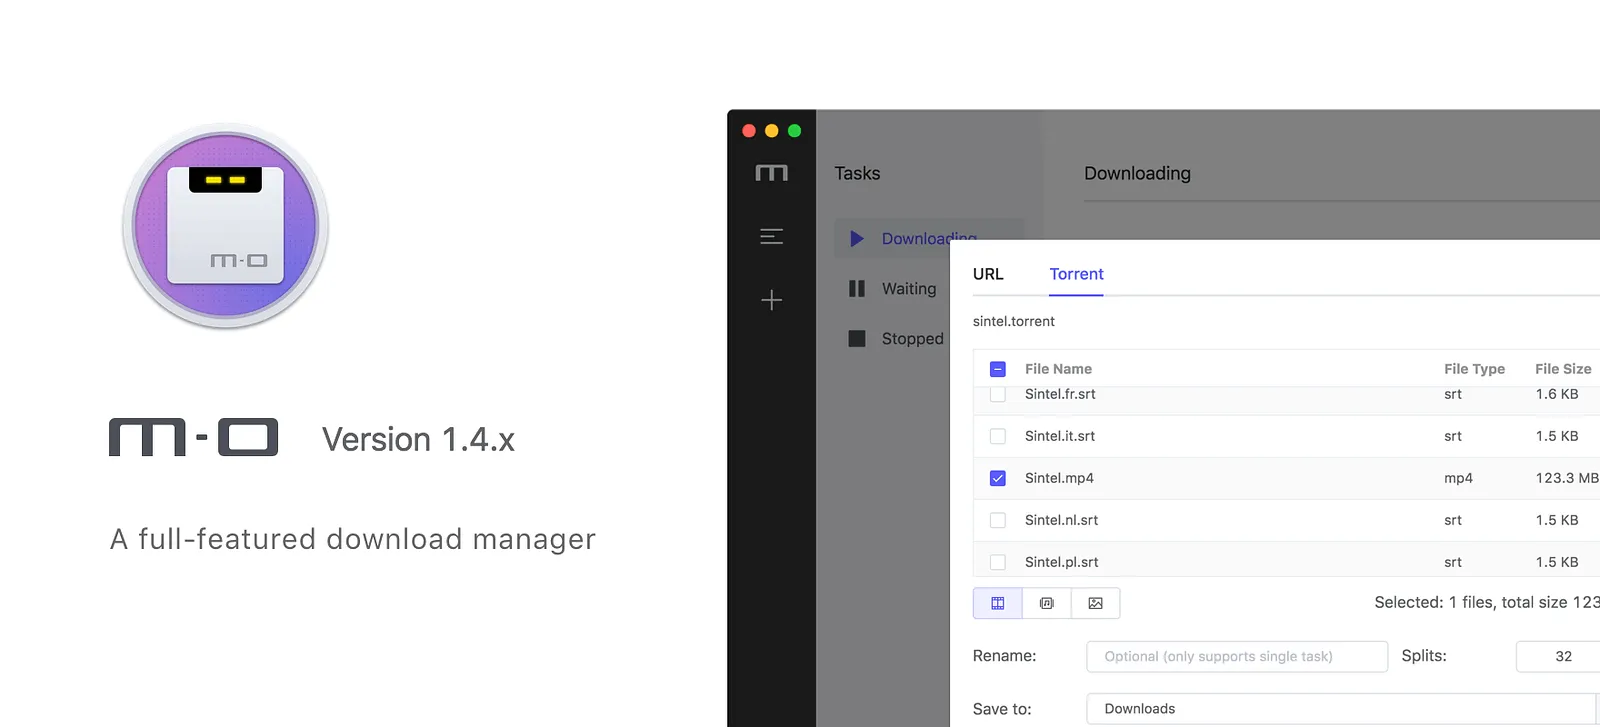This screenshot has width=1600, height=727.
Task: Switch to the URL tab
Action: pos(988,274)
